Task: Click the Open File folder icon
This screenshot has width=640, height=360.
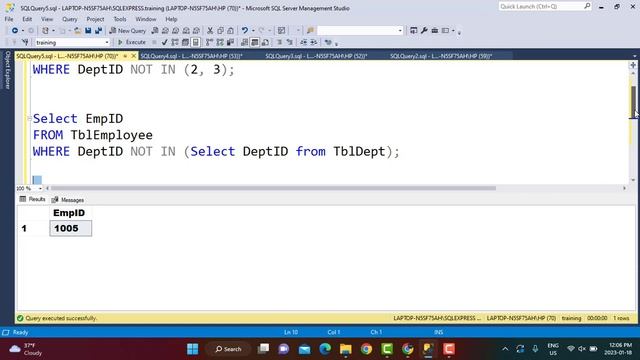Action: 77,31
